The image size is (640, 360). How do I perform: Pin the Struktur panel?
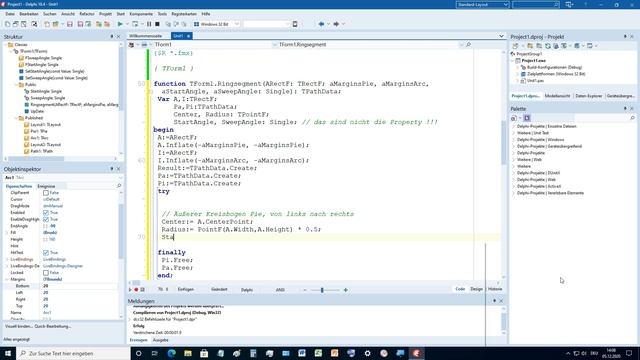(x=112, y=37)
